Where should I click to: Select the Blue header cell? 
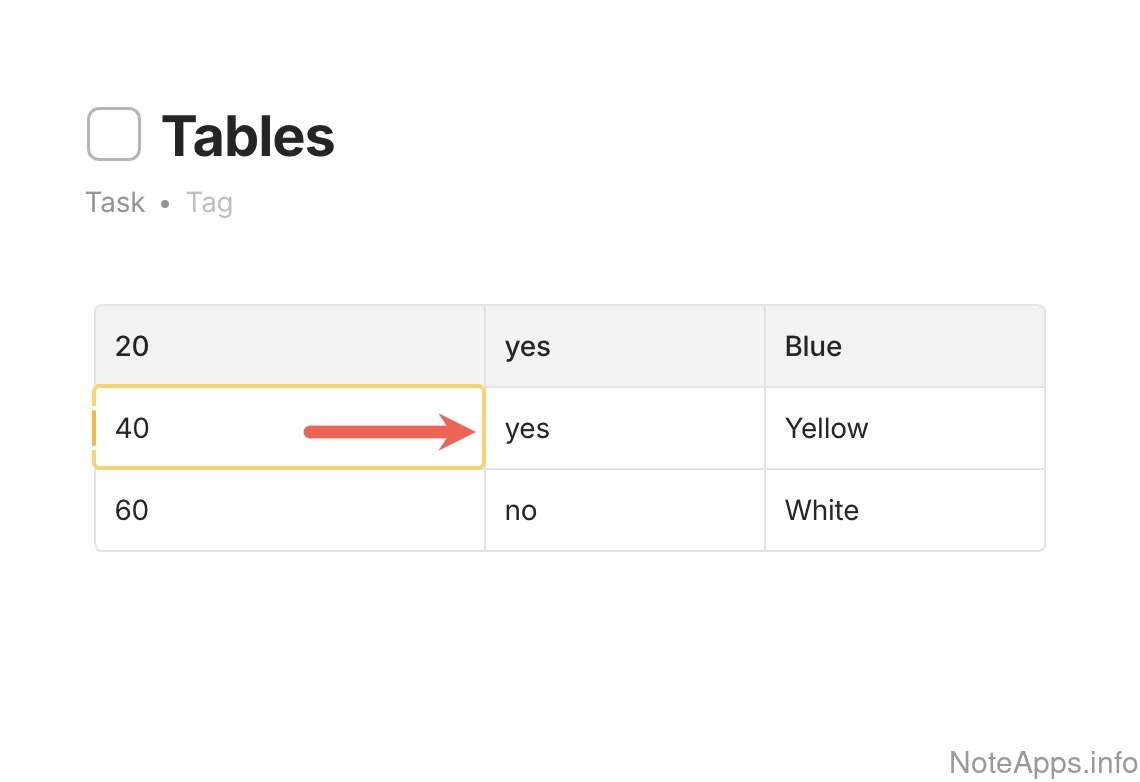click(904, 346)
